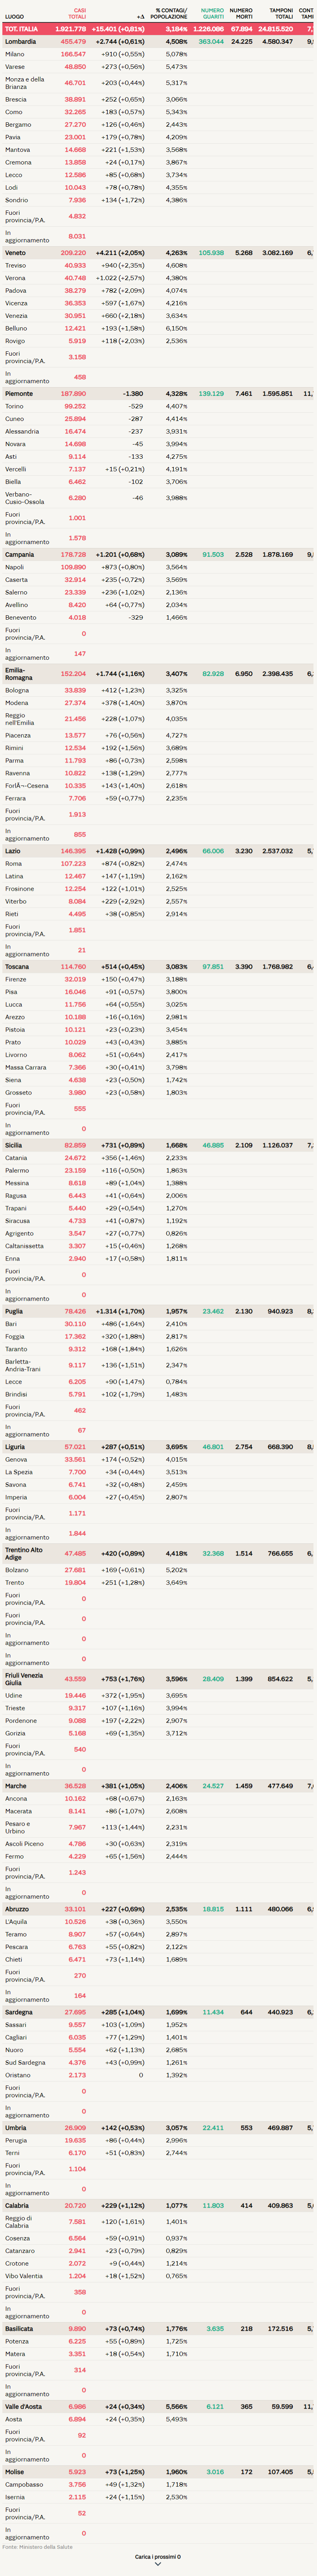Select the TOT. ITALIA summary row
The width and height of the screenshot is (317, 2576).
158,29
